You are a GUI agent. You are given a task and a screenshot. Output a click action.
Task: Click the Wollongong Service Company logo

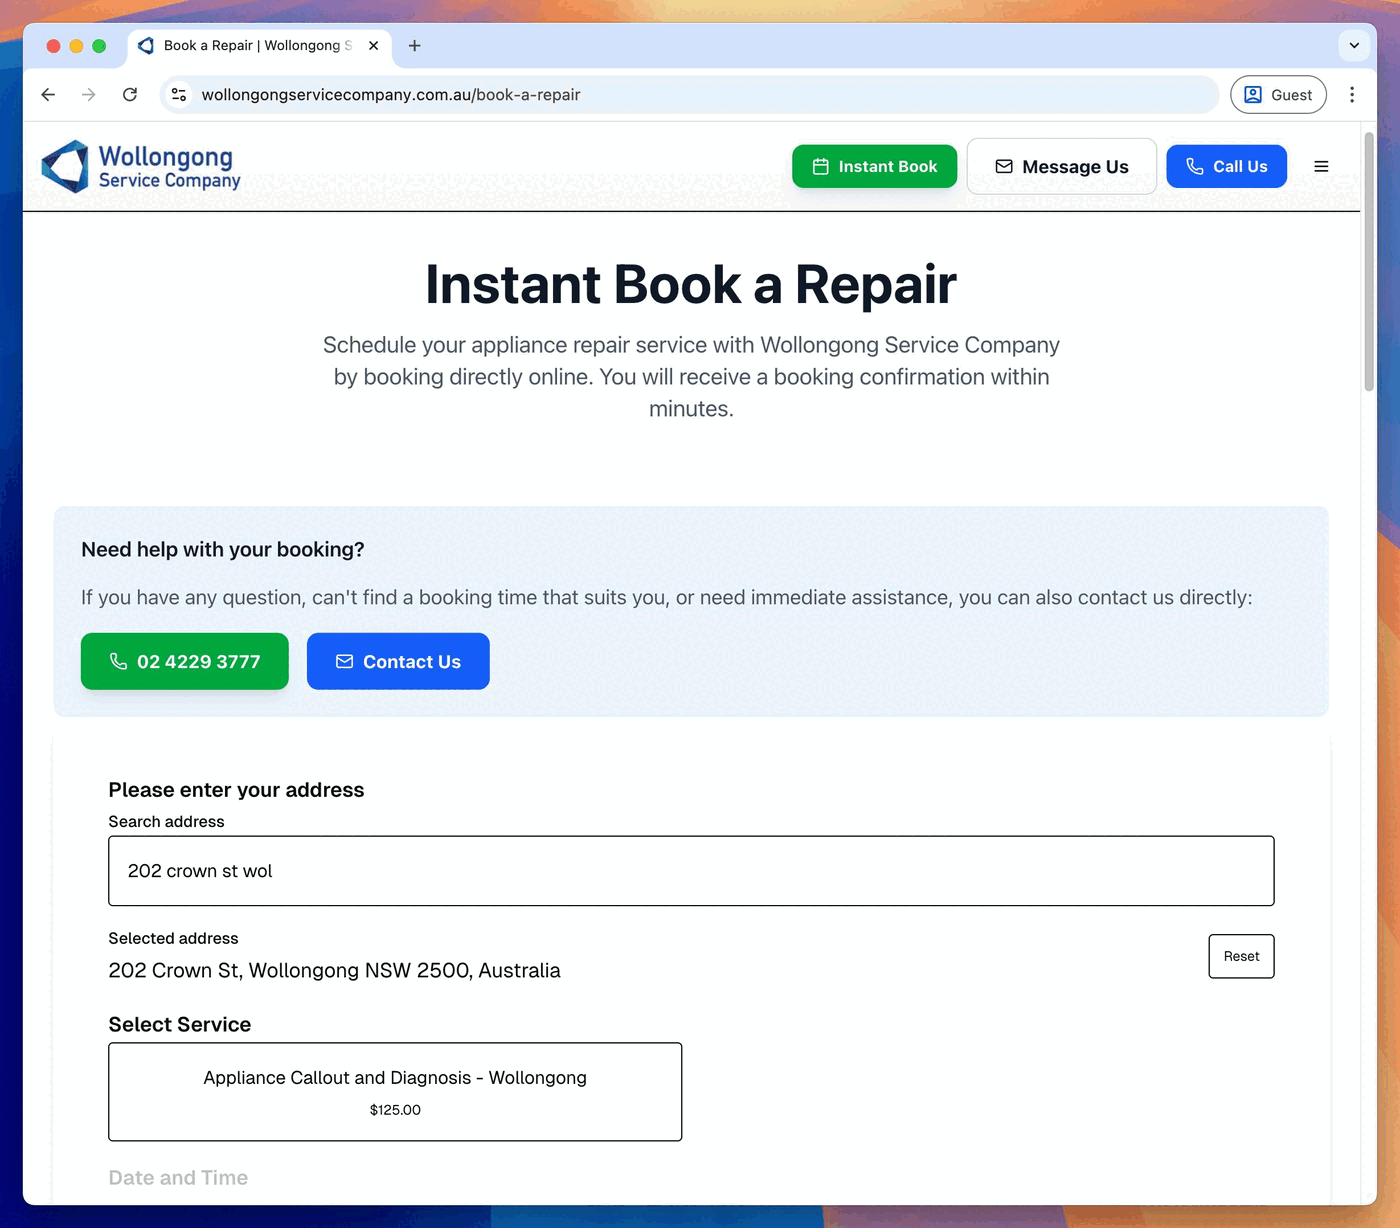pyautogui.click(x=141, y=167)
